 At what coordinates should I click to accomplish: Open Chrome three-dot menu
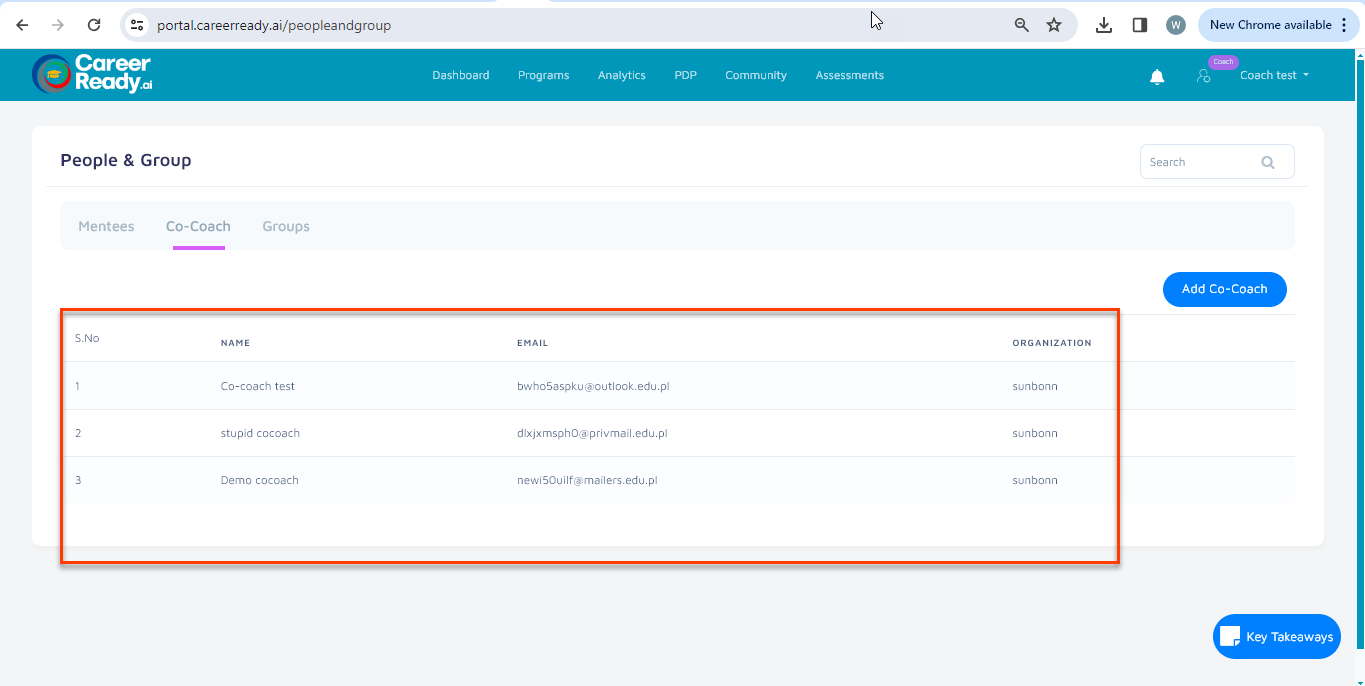pyautogui.click(x=1344, y=25)
